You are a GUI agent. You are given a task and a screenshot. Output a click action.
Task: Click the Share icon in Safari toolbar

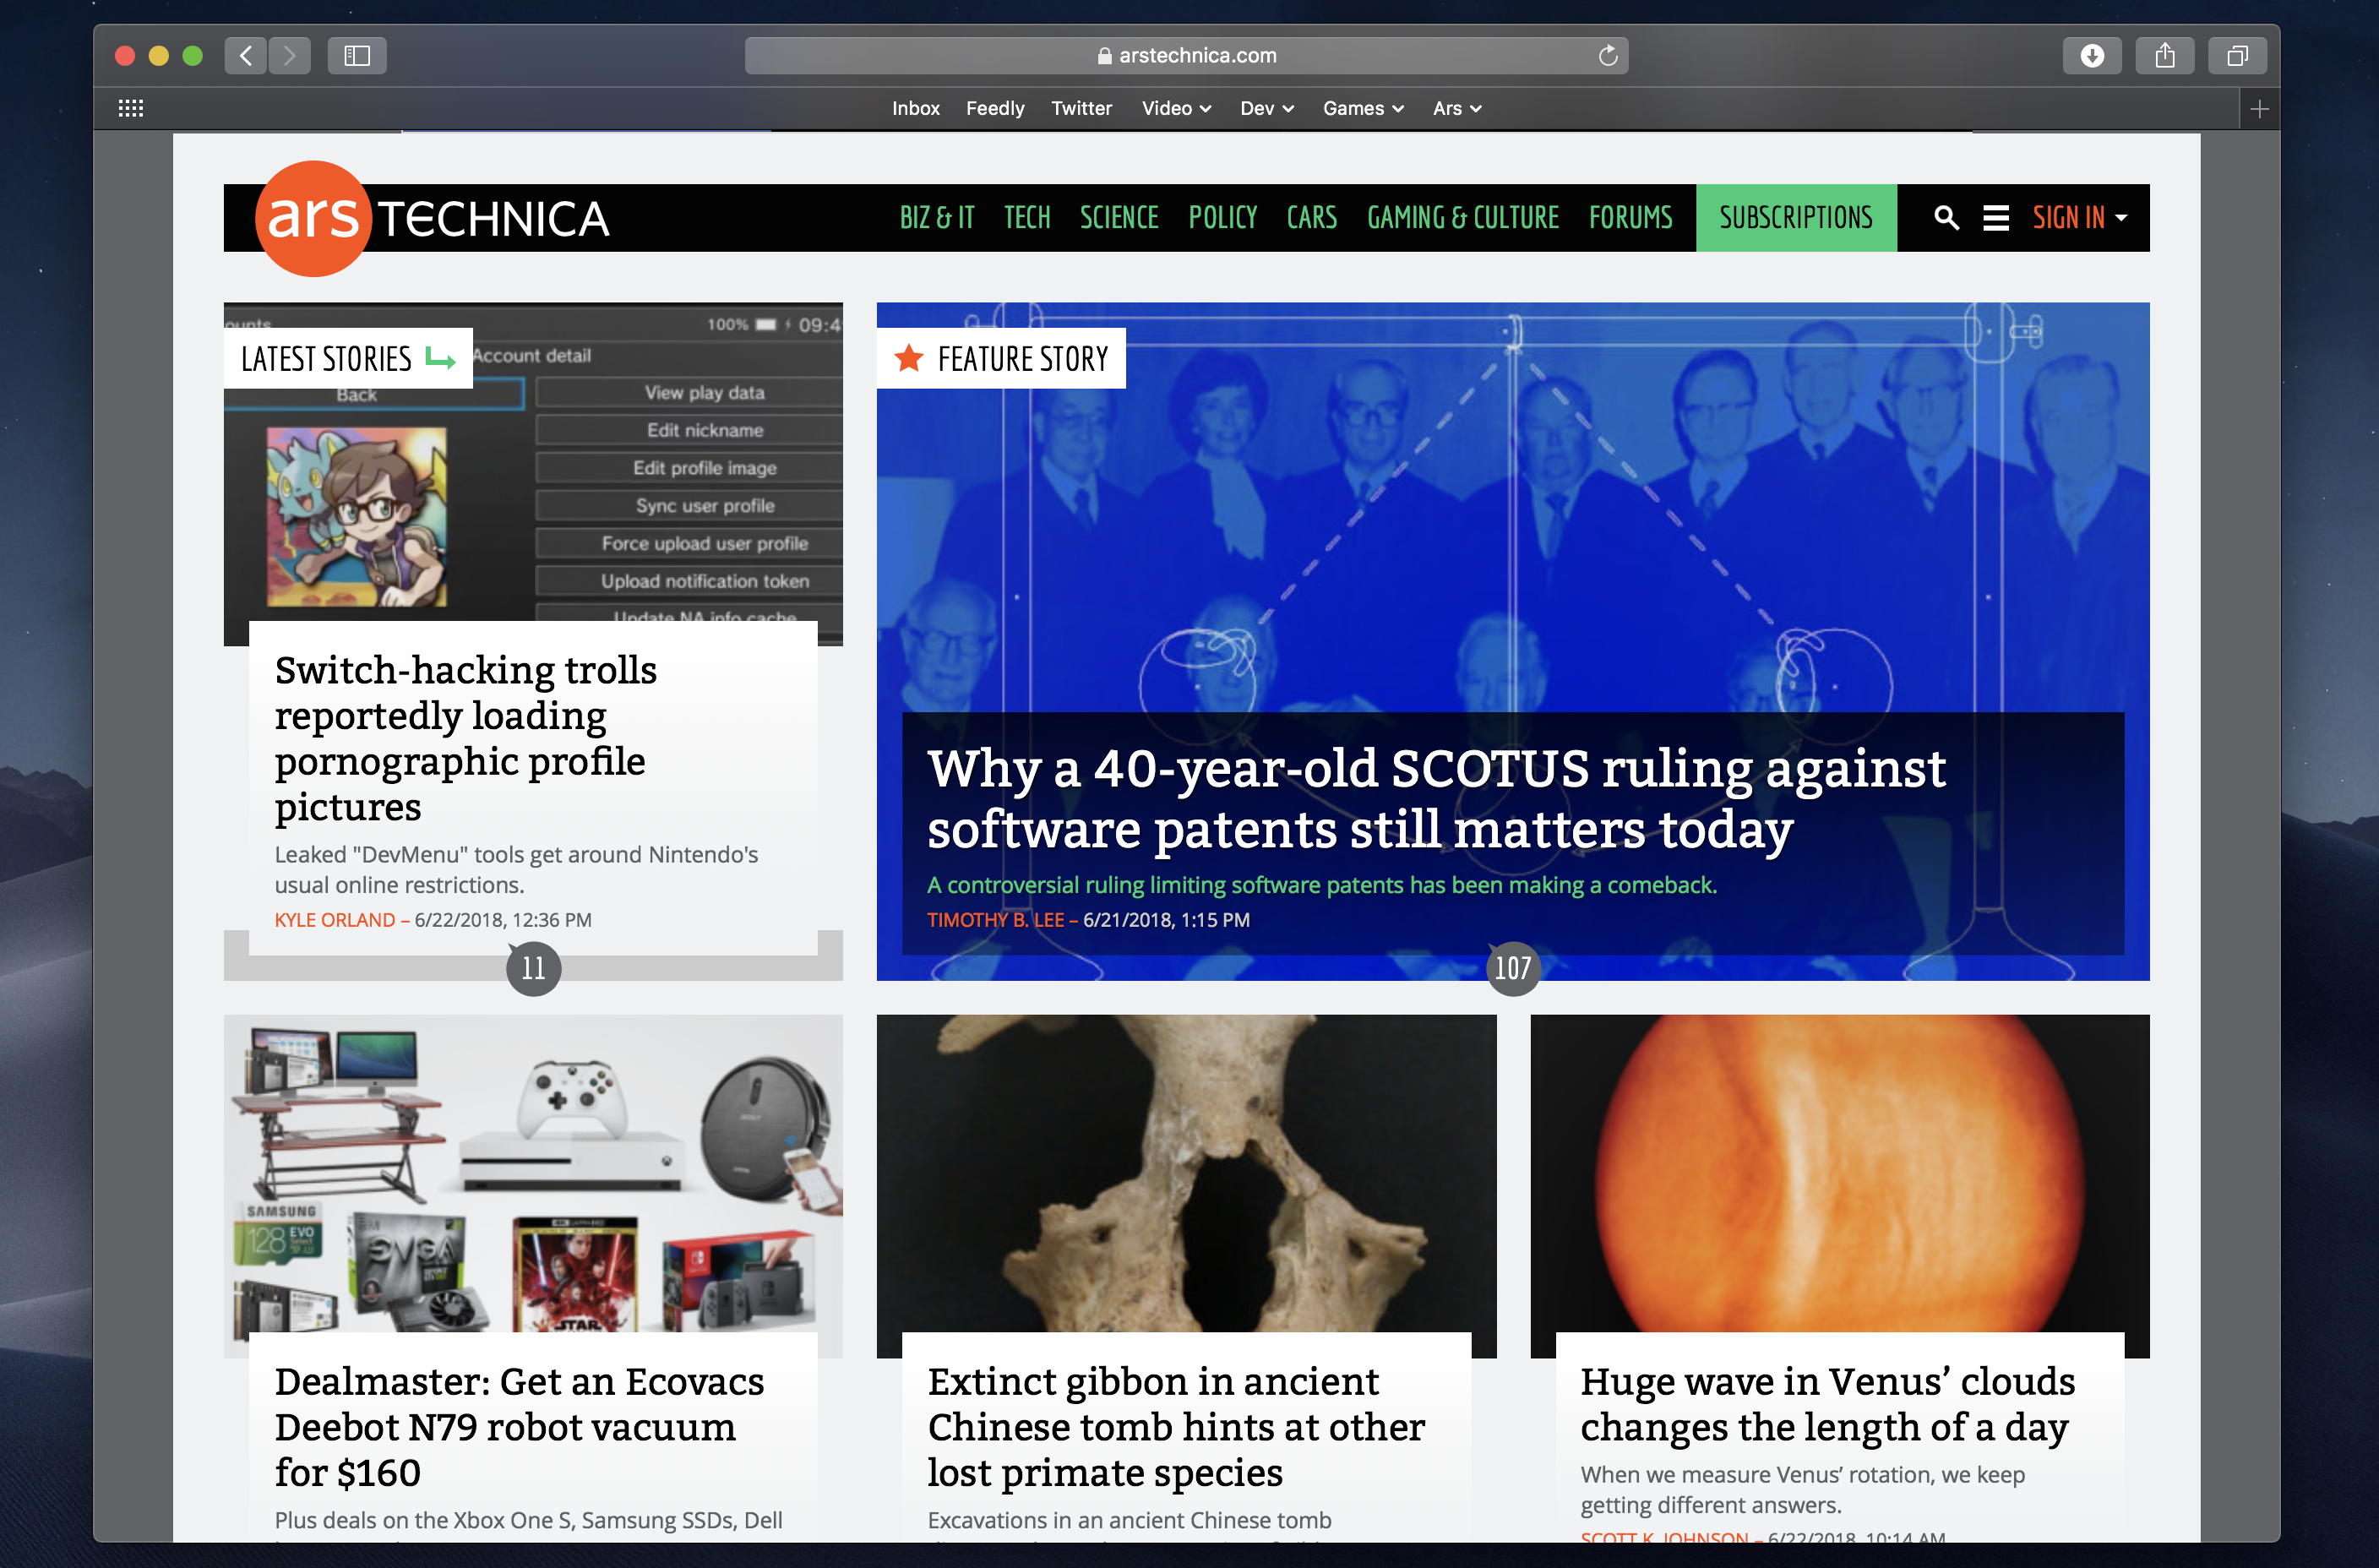pos(2165,56)
